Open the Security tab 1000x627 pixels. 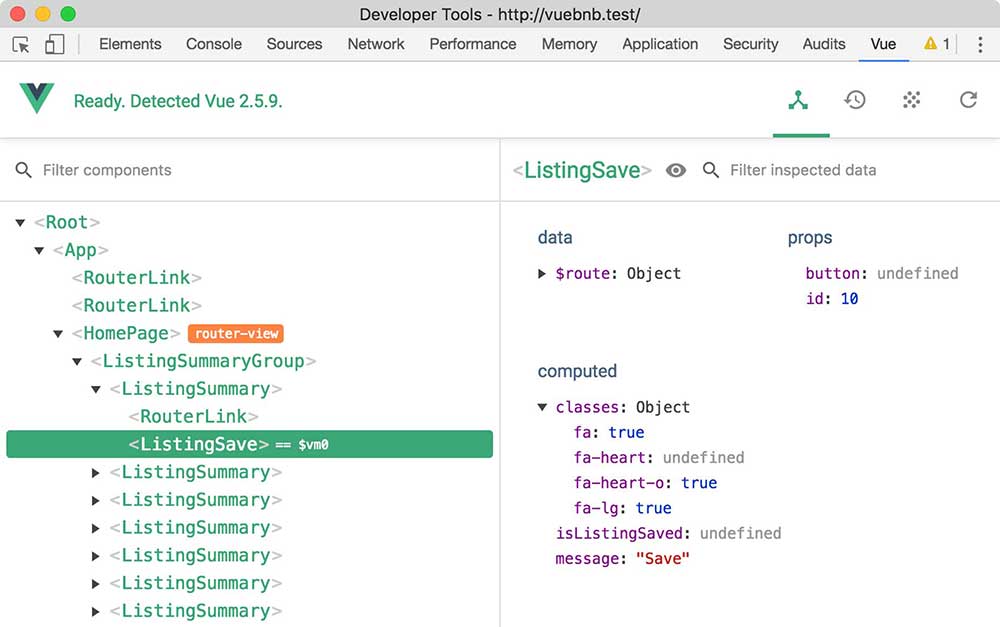(751, 44)
